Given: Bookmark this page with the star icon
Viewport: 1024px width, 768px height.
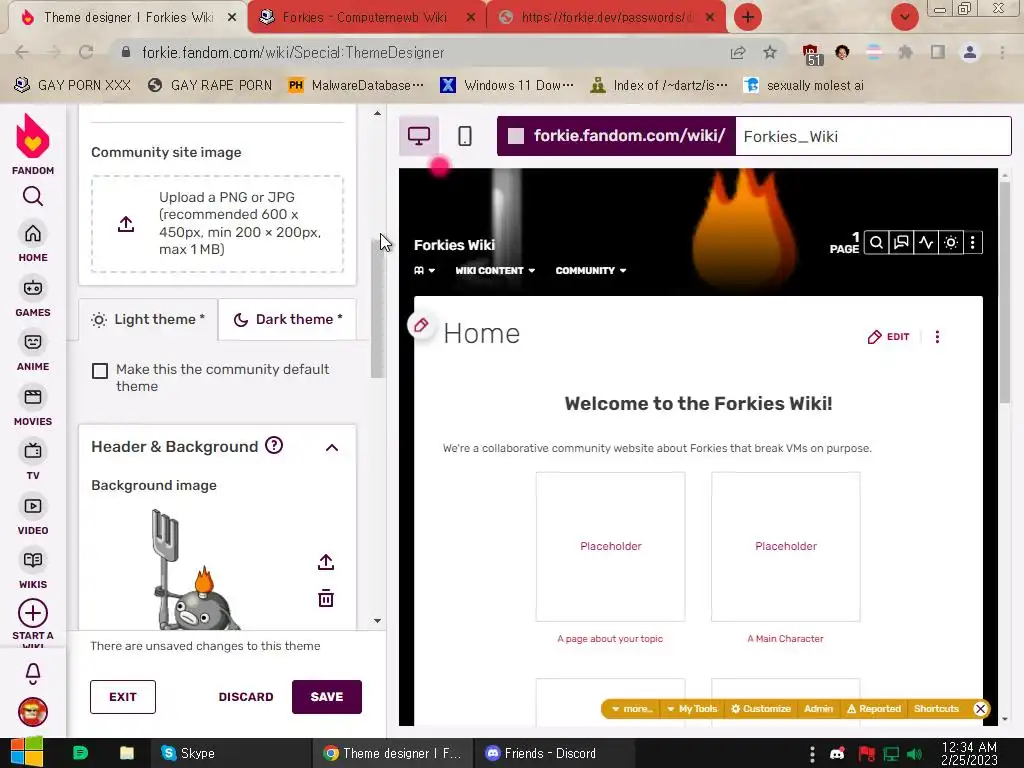Looking at the screenshot, I should pyautogui.click(x=770, y=52).
